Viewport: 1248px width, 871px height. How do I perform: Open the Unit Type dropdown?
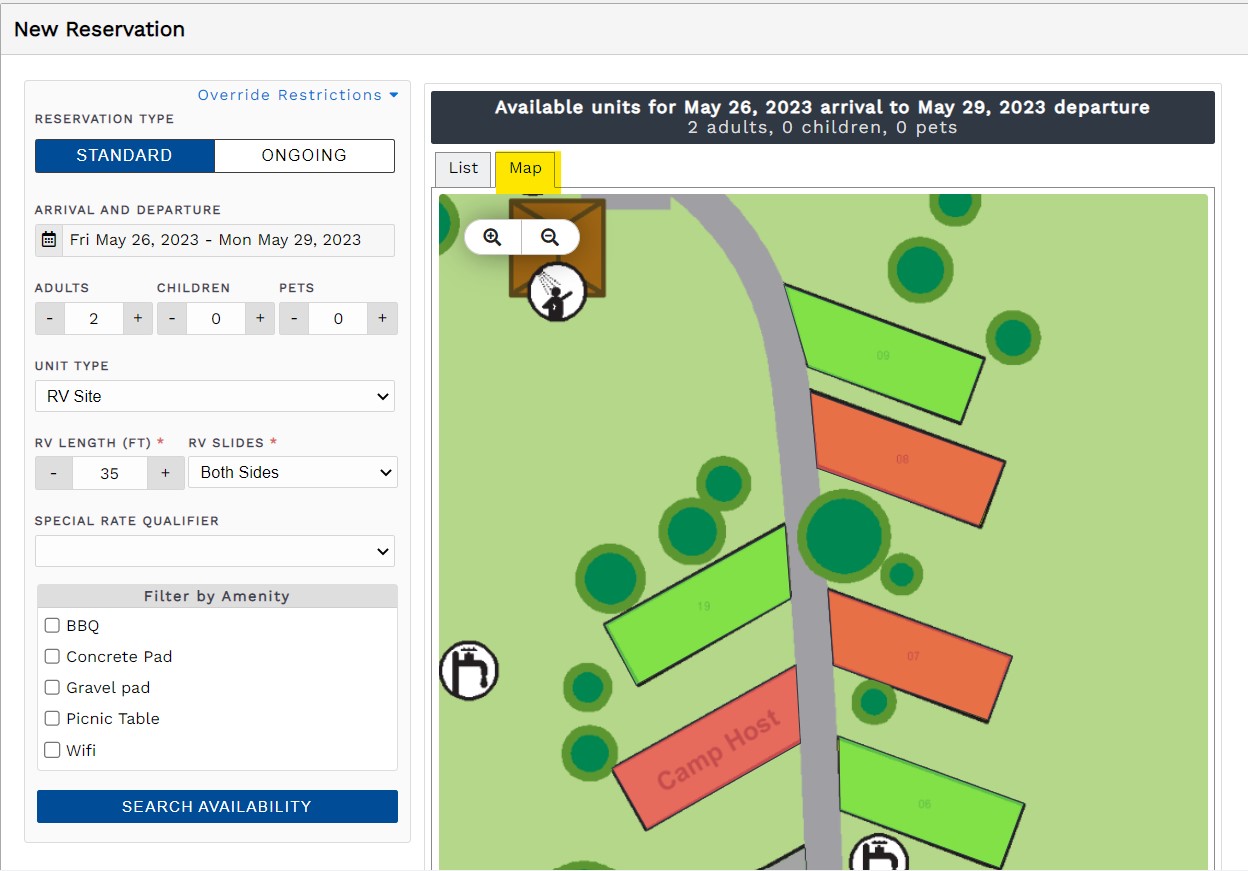(x=215, y=396)
